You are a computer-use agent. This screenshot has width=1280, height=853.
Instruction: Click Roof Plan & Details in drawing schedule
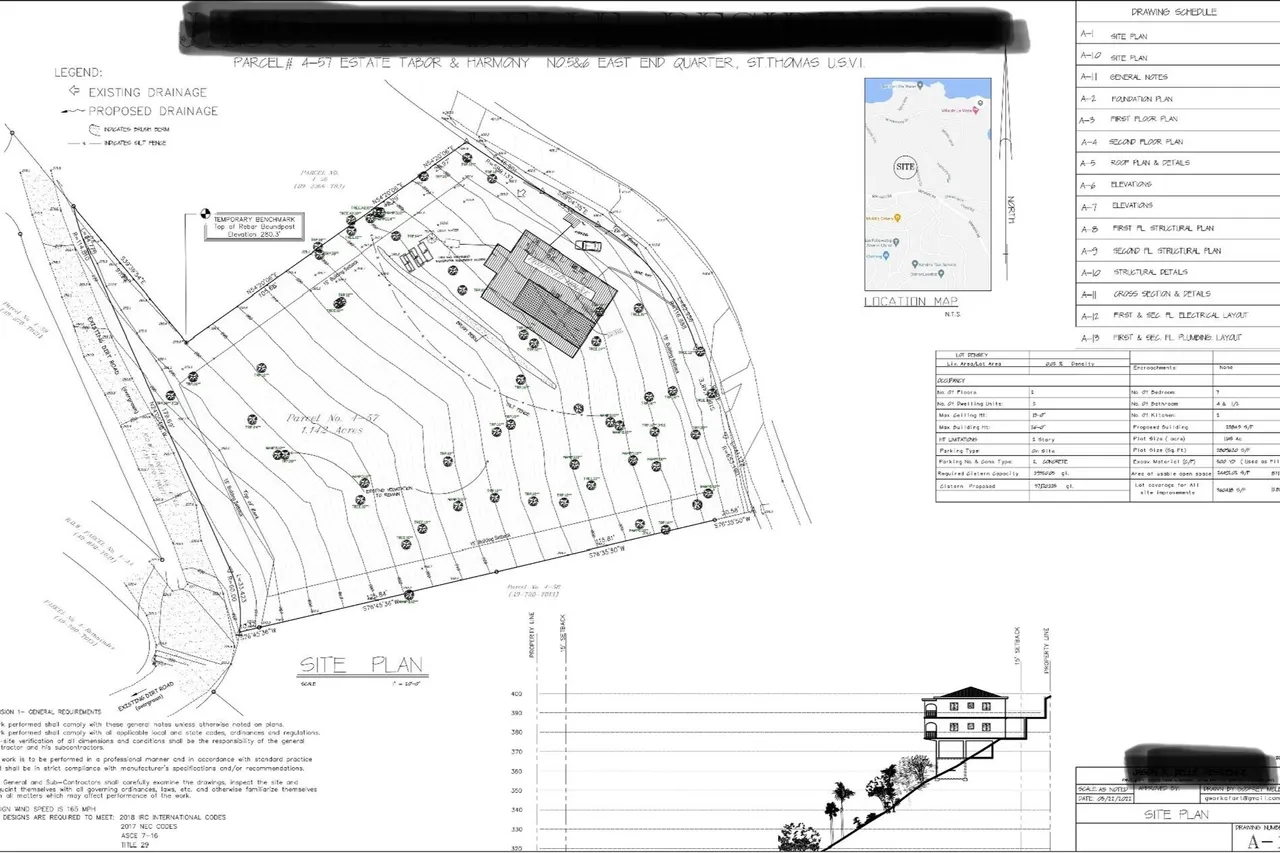pos(1150,163)
